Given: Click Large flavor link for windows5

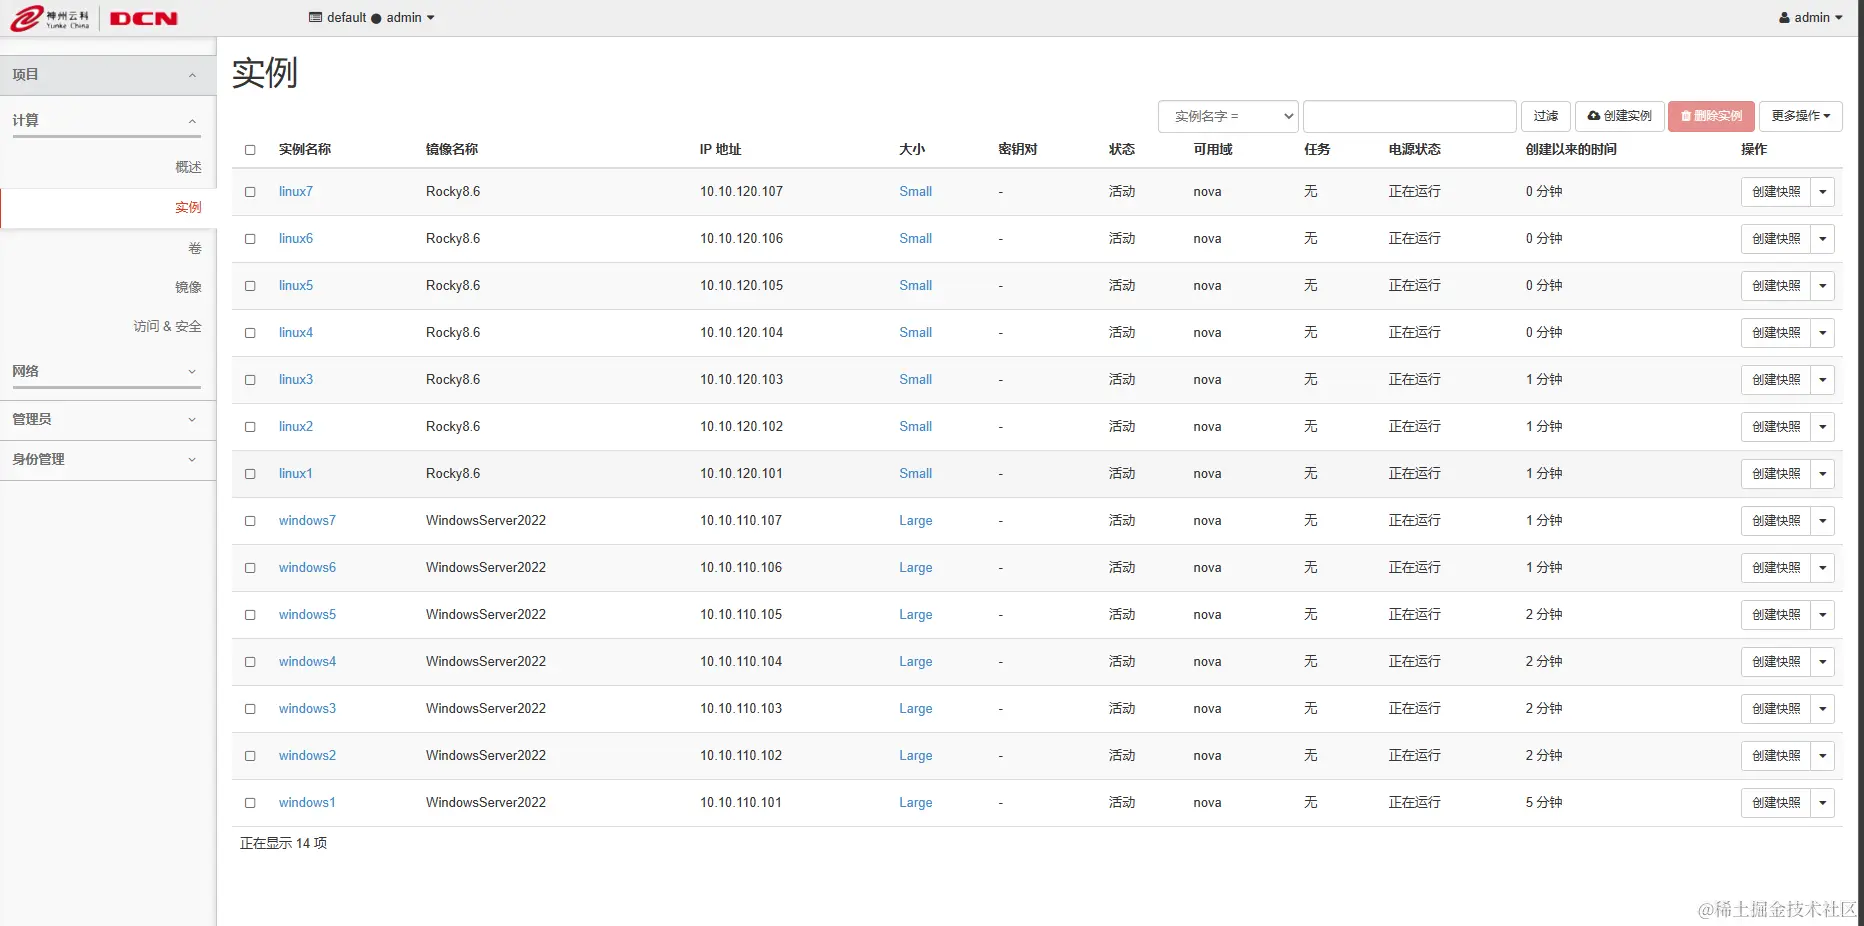Looking at the screenshot, I should (915, 615).
